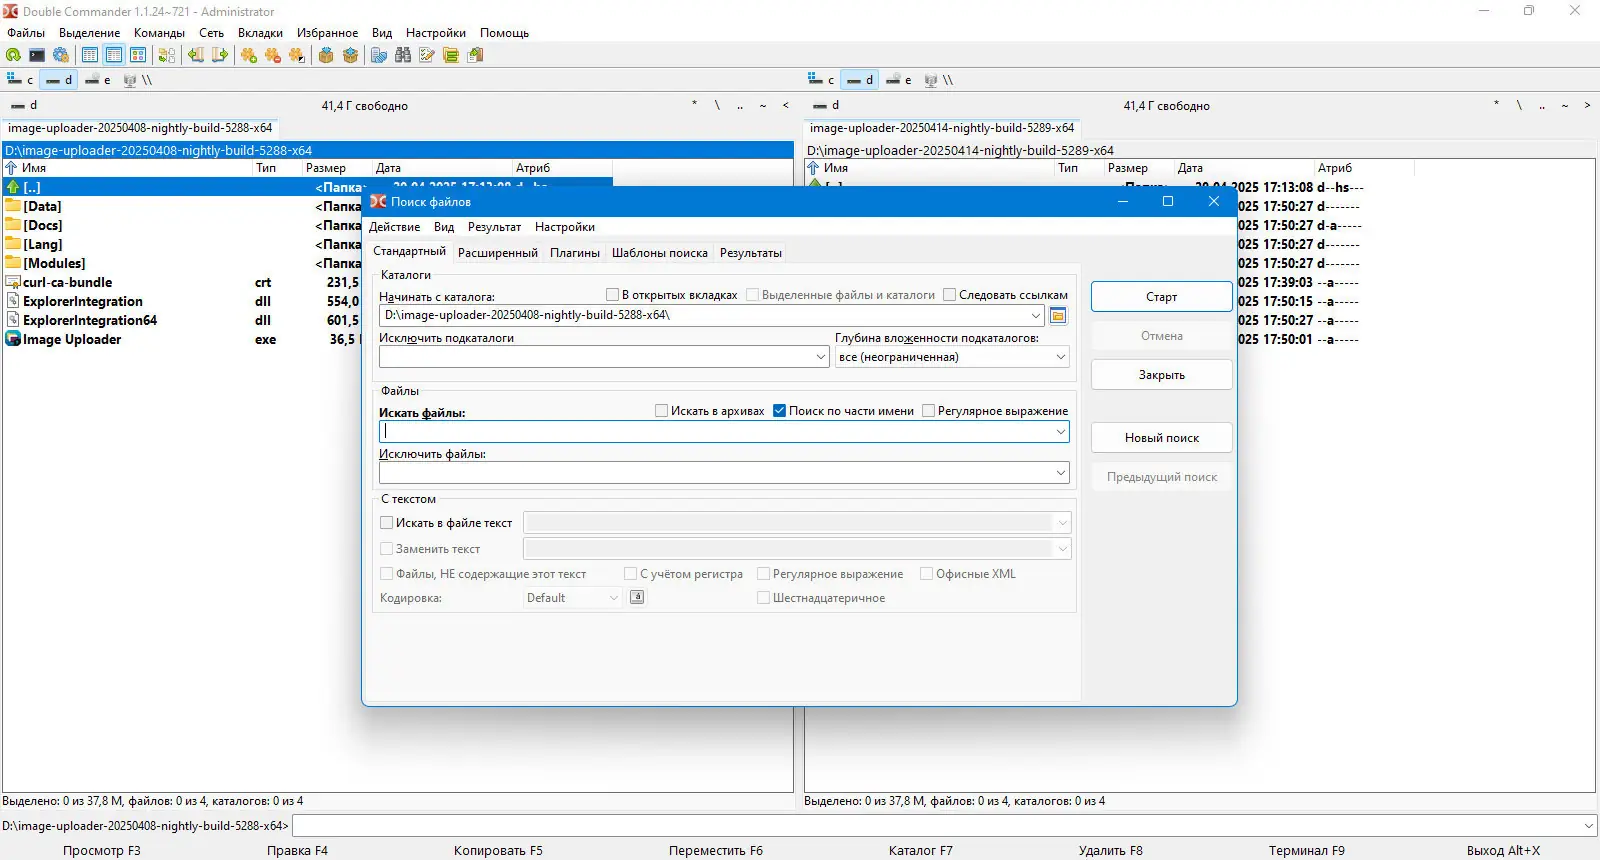Expand subdirectory depth dropdown
The image size is (1600, 860).
1060,357
